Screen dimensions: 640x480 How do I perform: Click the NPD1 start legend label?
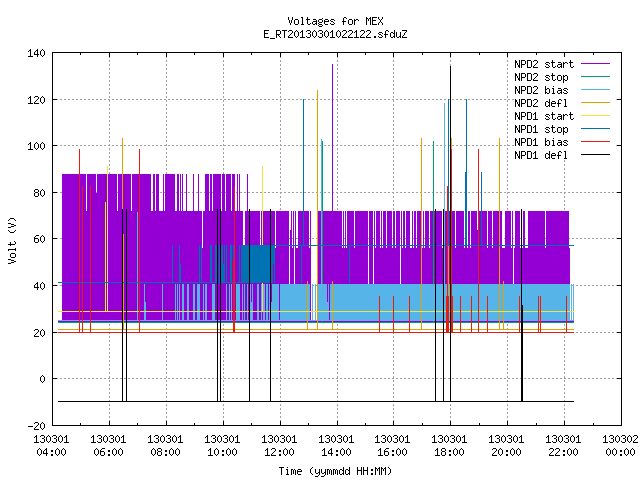[x=544, y=116]
